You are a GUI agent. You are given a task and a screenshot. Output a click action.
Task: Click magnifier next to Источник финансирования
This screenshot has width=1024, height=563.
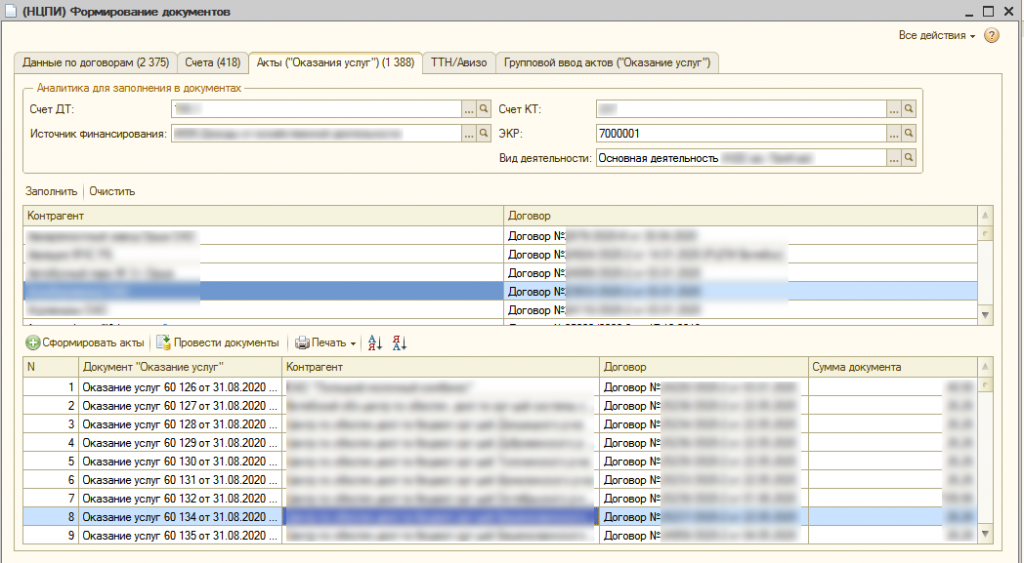[x=483, y=133]
